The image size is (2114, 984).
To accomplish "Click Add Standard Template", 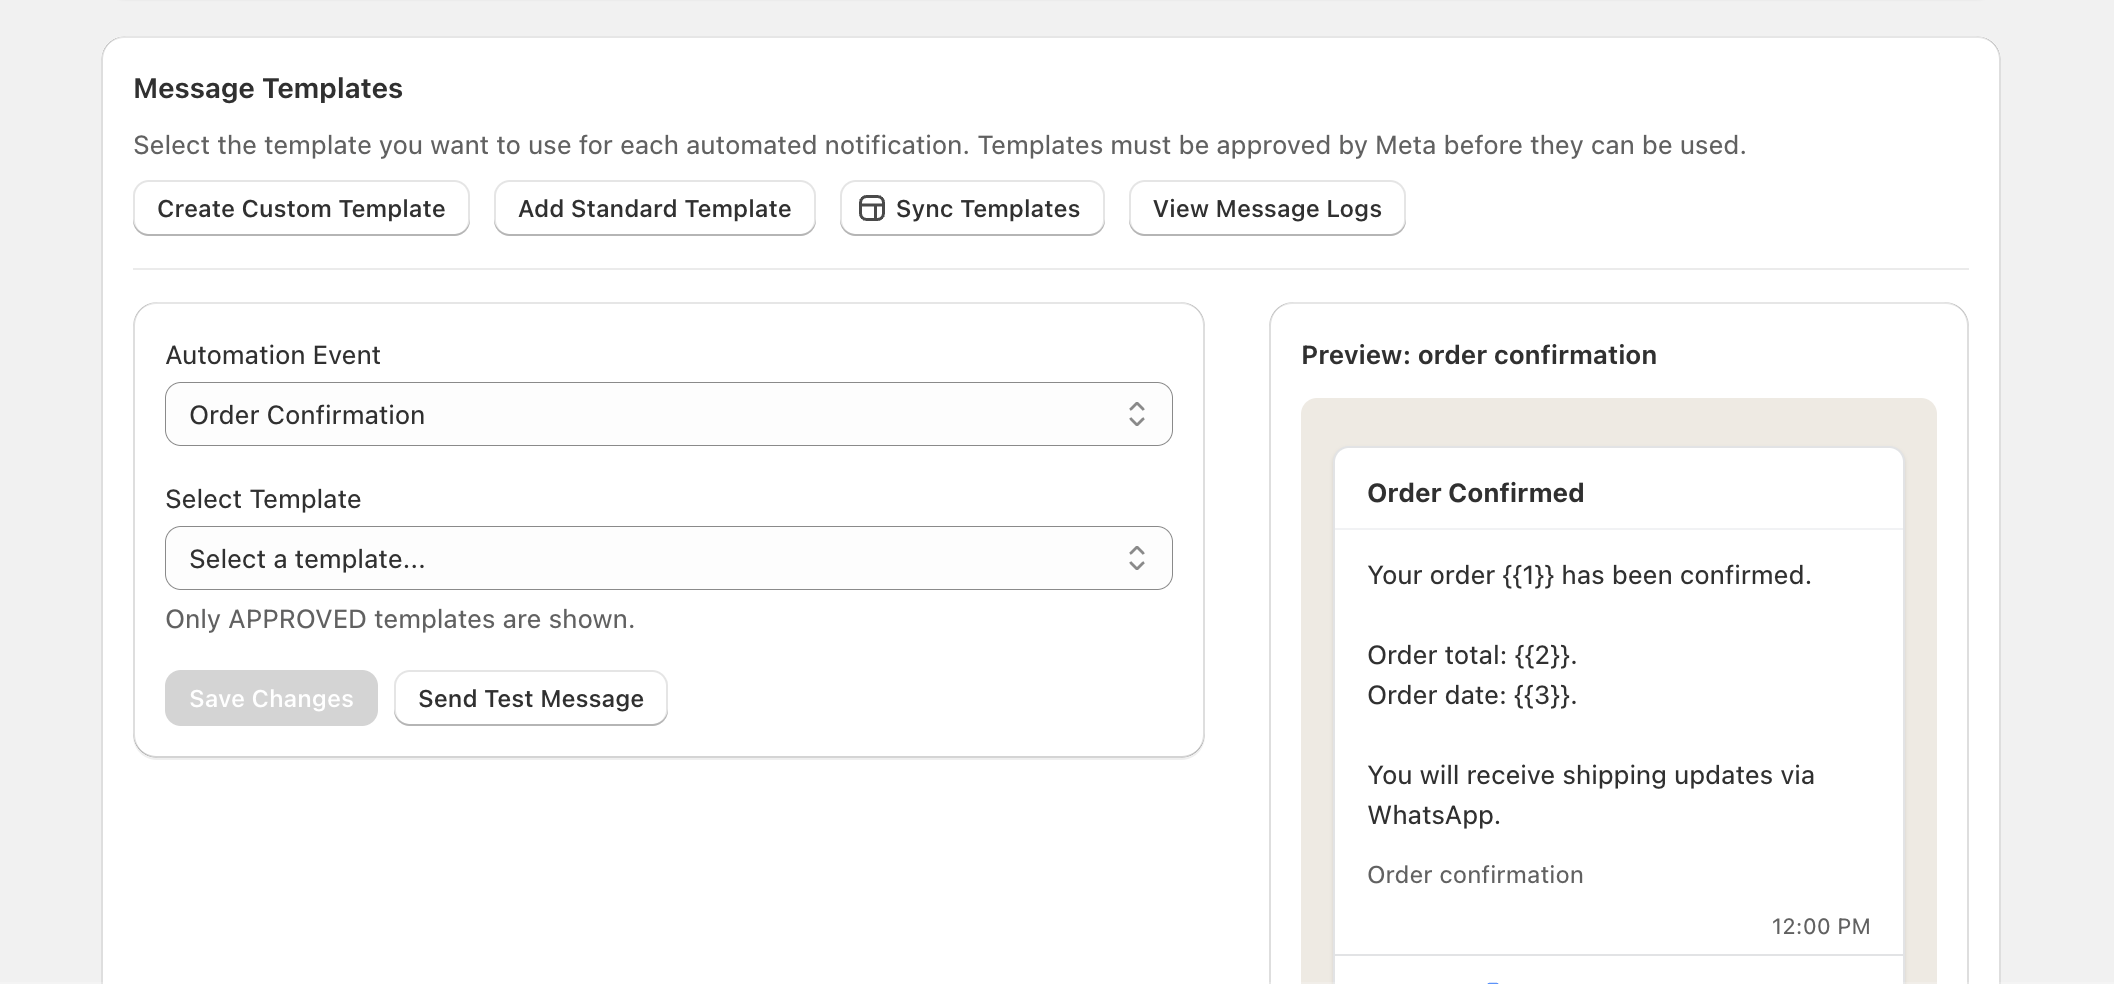I will click(654, 208).
